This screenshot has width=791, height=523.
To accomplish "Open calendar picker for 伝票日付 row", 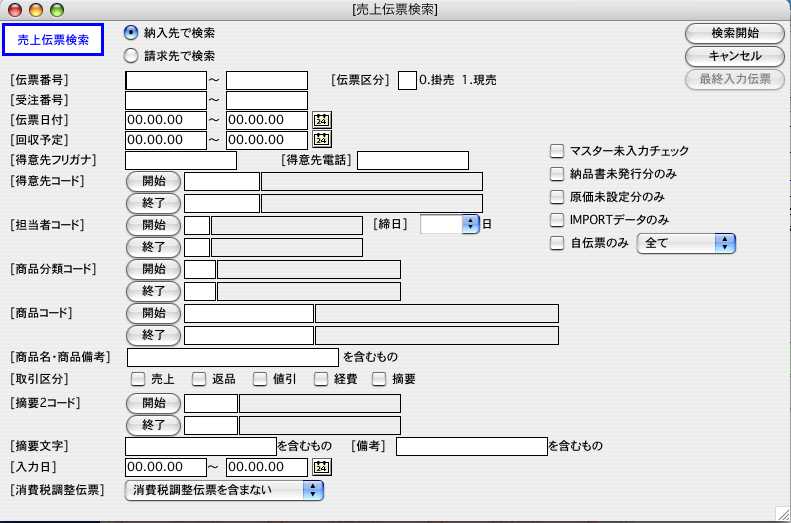I will [321, 120].
